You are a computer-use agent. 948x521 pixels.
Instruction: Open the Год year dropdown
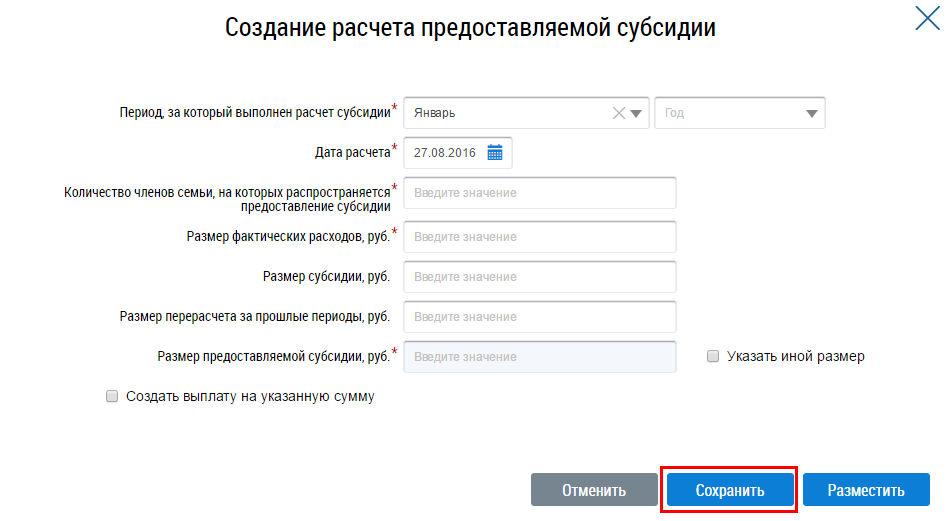pos(739,113)
